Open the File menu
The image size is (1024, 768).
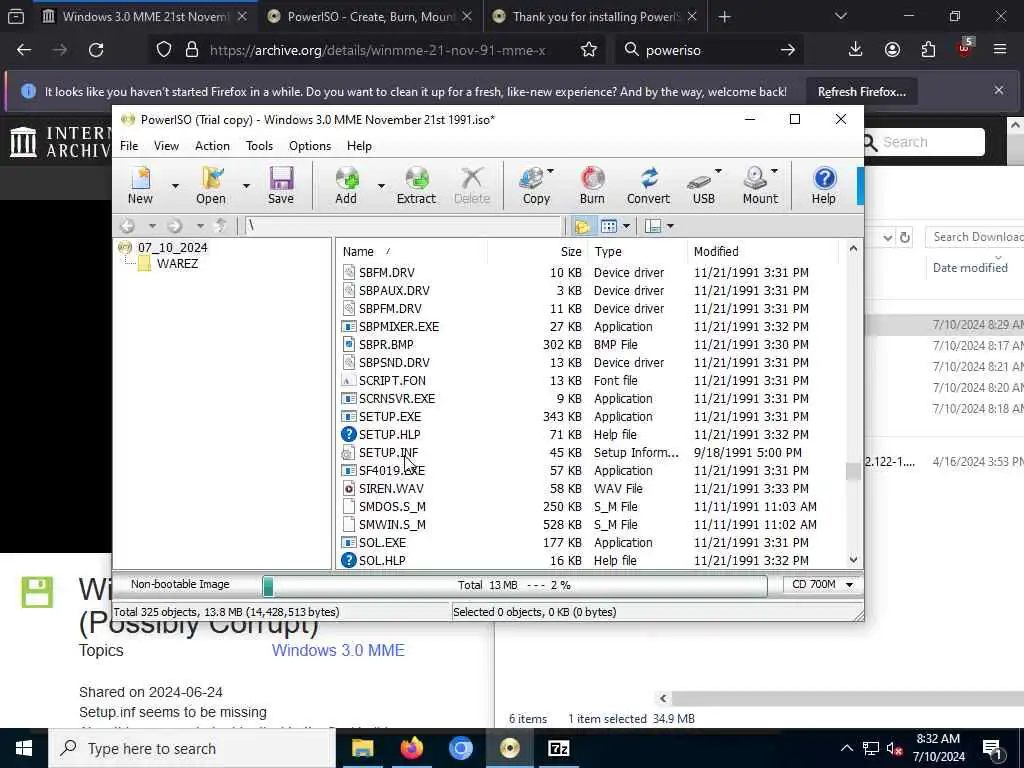129,146
